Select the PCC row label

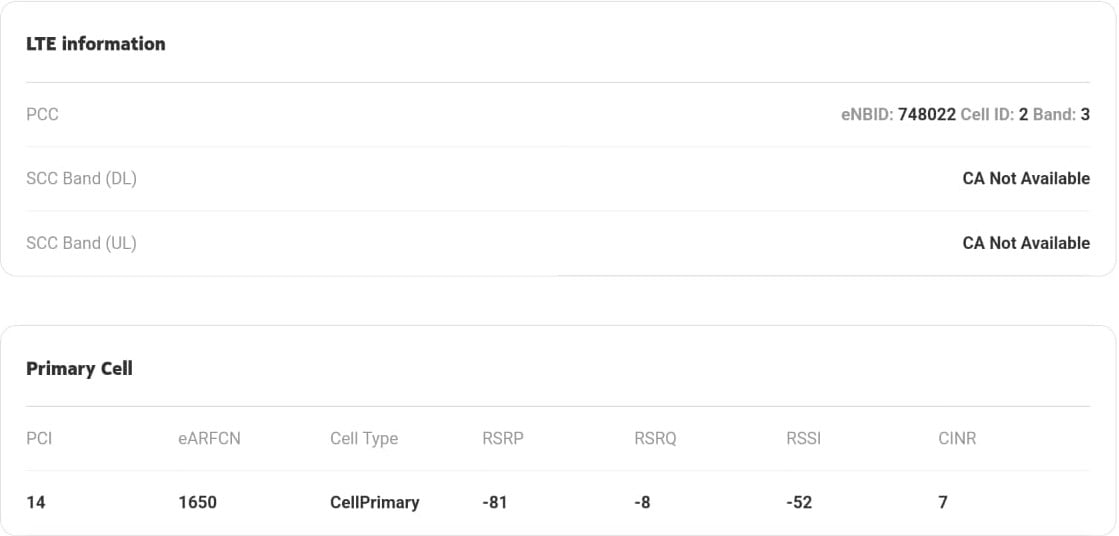coord(42,114)
